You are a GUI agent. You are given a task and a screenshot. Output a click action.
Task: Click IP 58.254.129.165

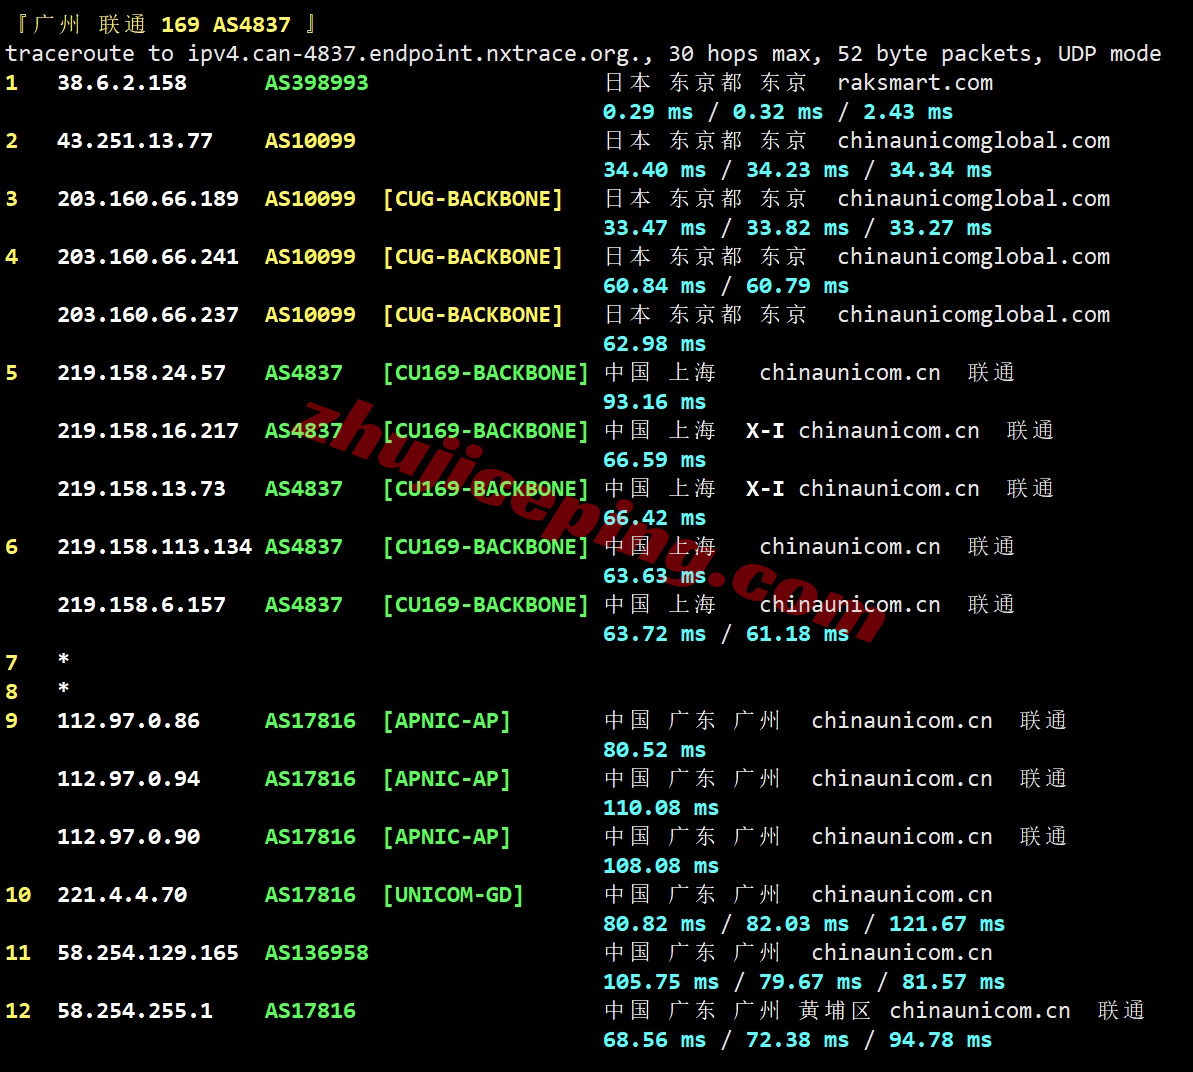click(x=148, y=953)
